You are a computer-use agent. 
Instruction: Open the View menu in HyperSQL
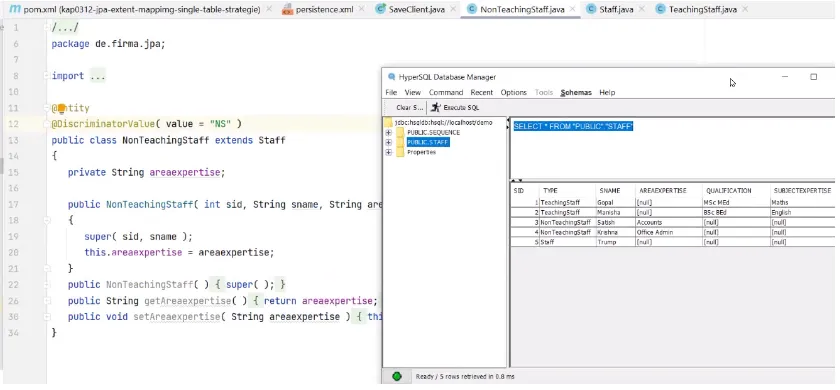412,92
